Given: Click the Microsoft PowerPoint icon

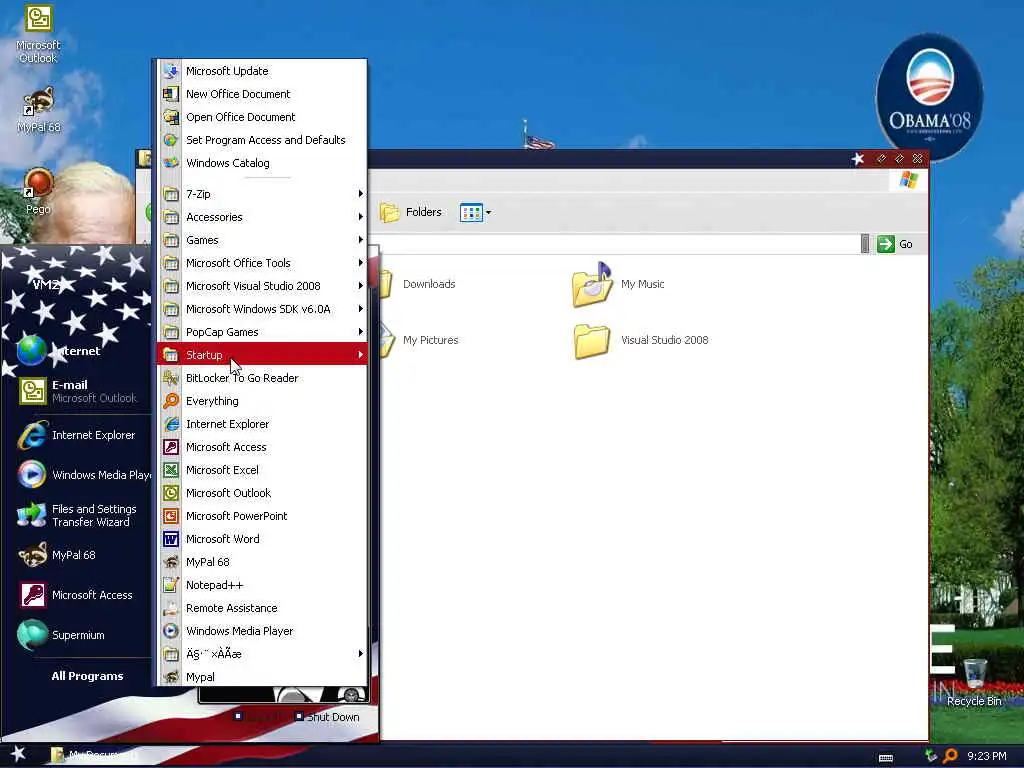Looking at the screenshot, I should coord(171,516).
